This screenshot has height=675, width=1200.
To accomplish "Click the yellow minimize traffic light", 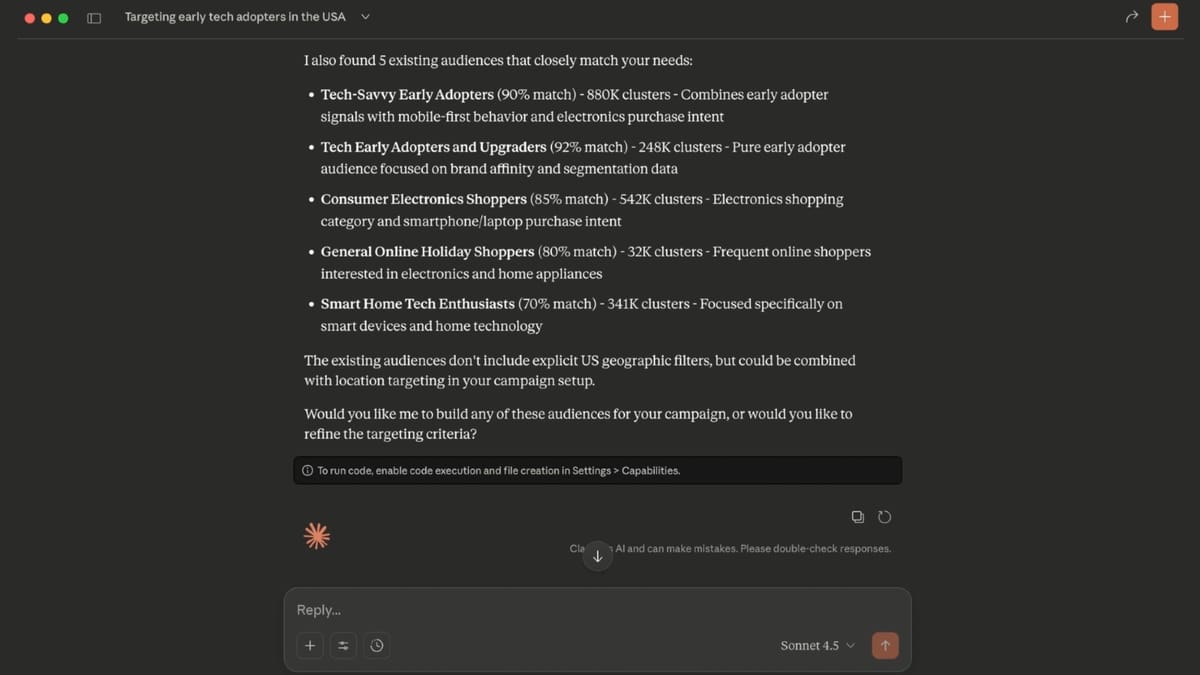I will 45,17.
